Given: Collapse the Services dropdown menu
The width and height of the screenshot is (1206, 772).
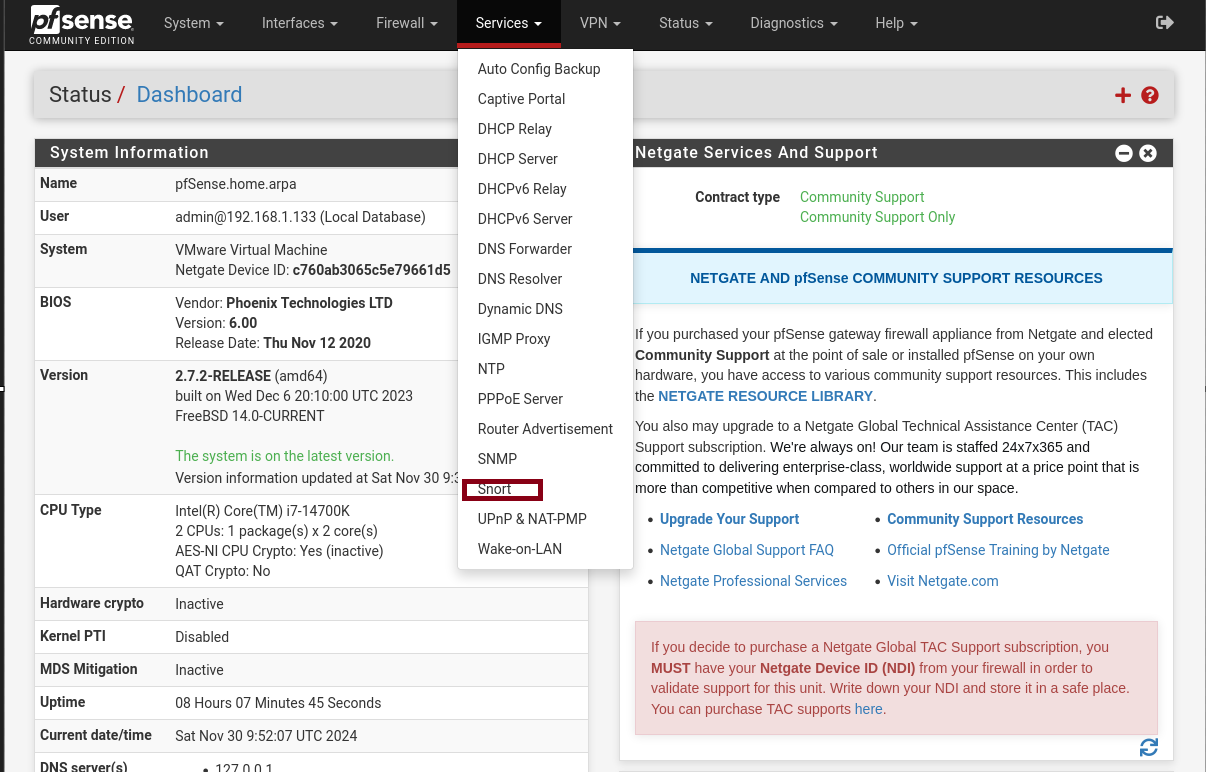Looking at the screenshot, I should point(509,23).
